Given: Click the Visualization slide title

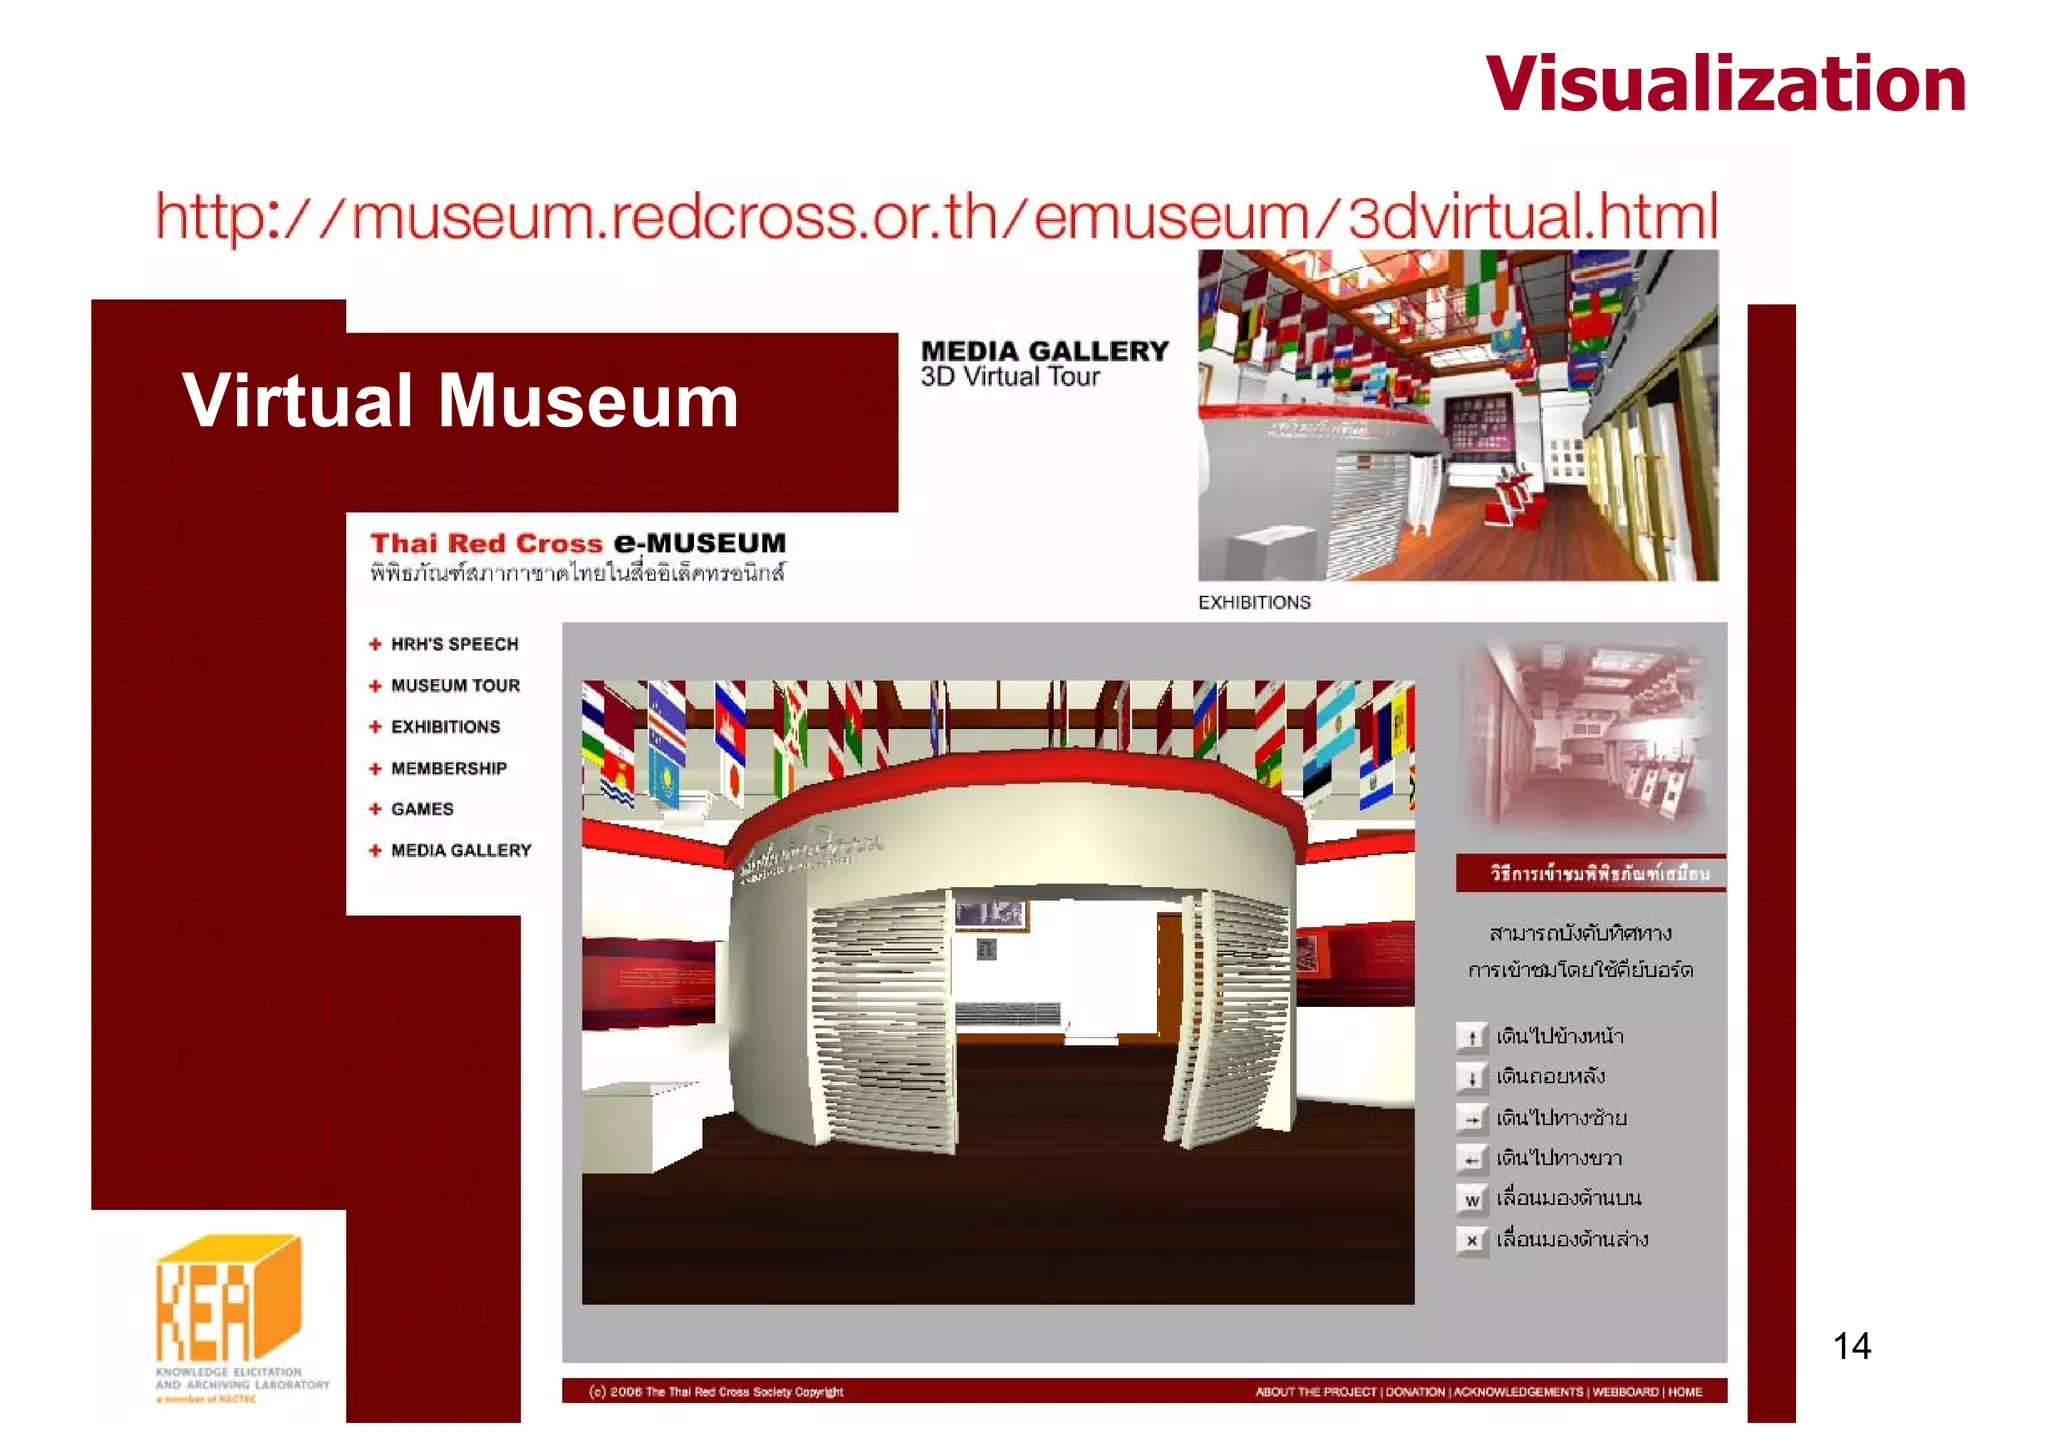Looking at the screenshot, I should pos(1726,83).
